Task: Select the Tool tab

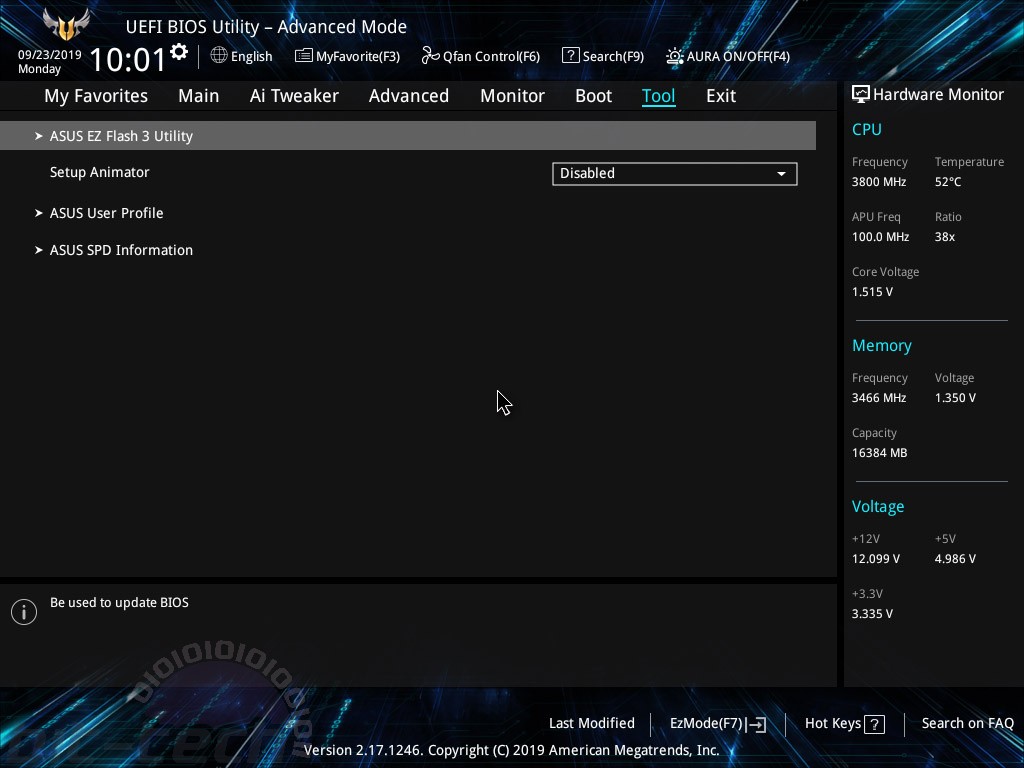Action: [x=658, y=96]
